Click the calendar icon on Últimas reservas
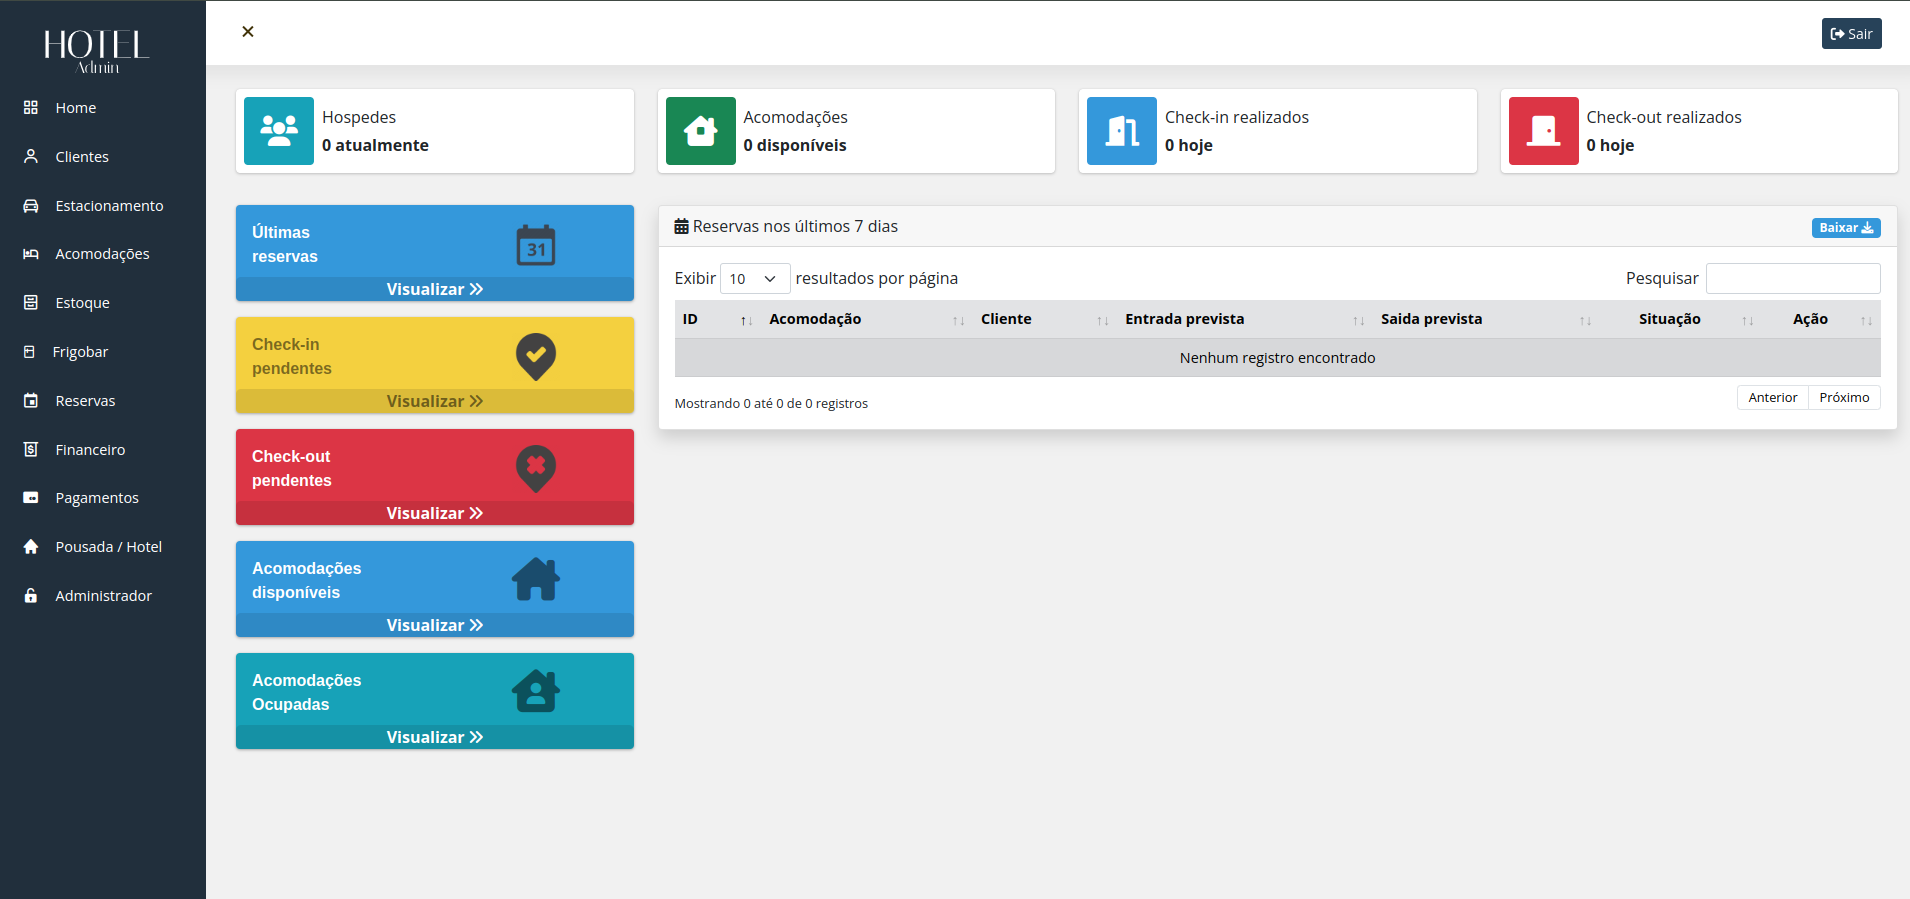Screen dimensions: 1910x899 [536, 245]
